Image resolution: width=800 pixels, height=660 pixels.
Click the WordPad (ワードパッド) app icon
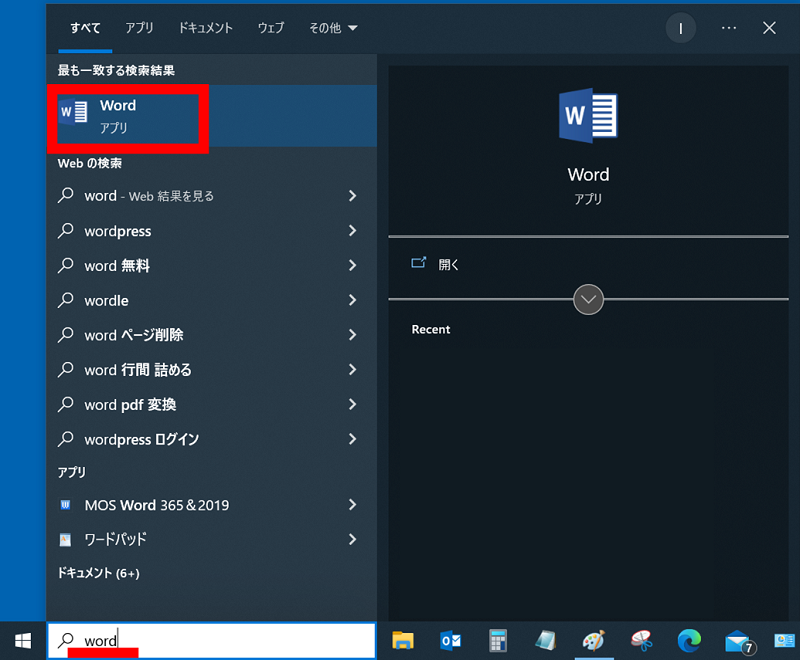(65, 540)
